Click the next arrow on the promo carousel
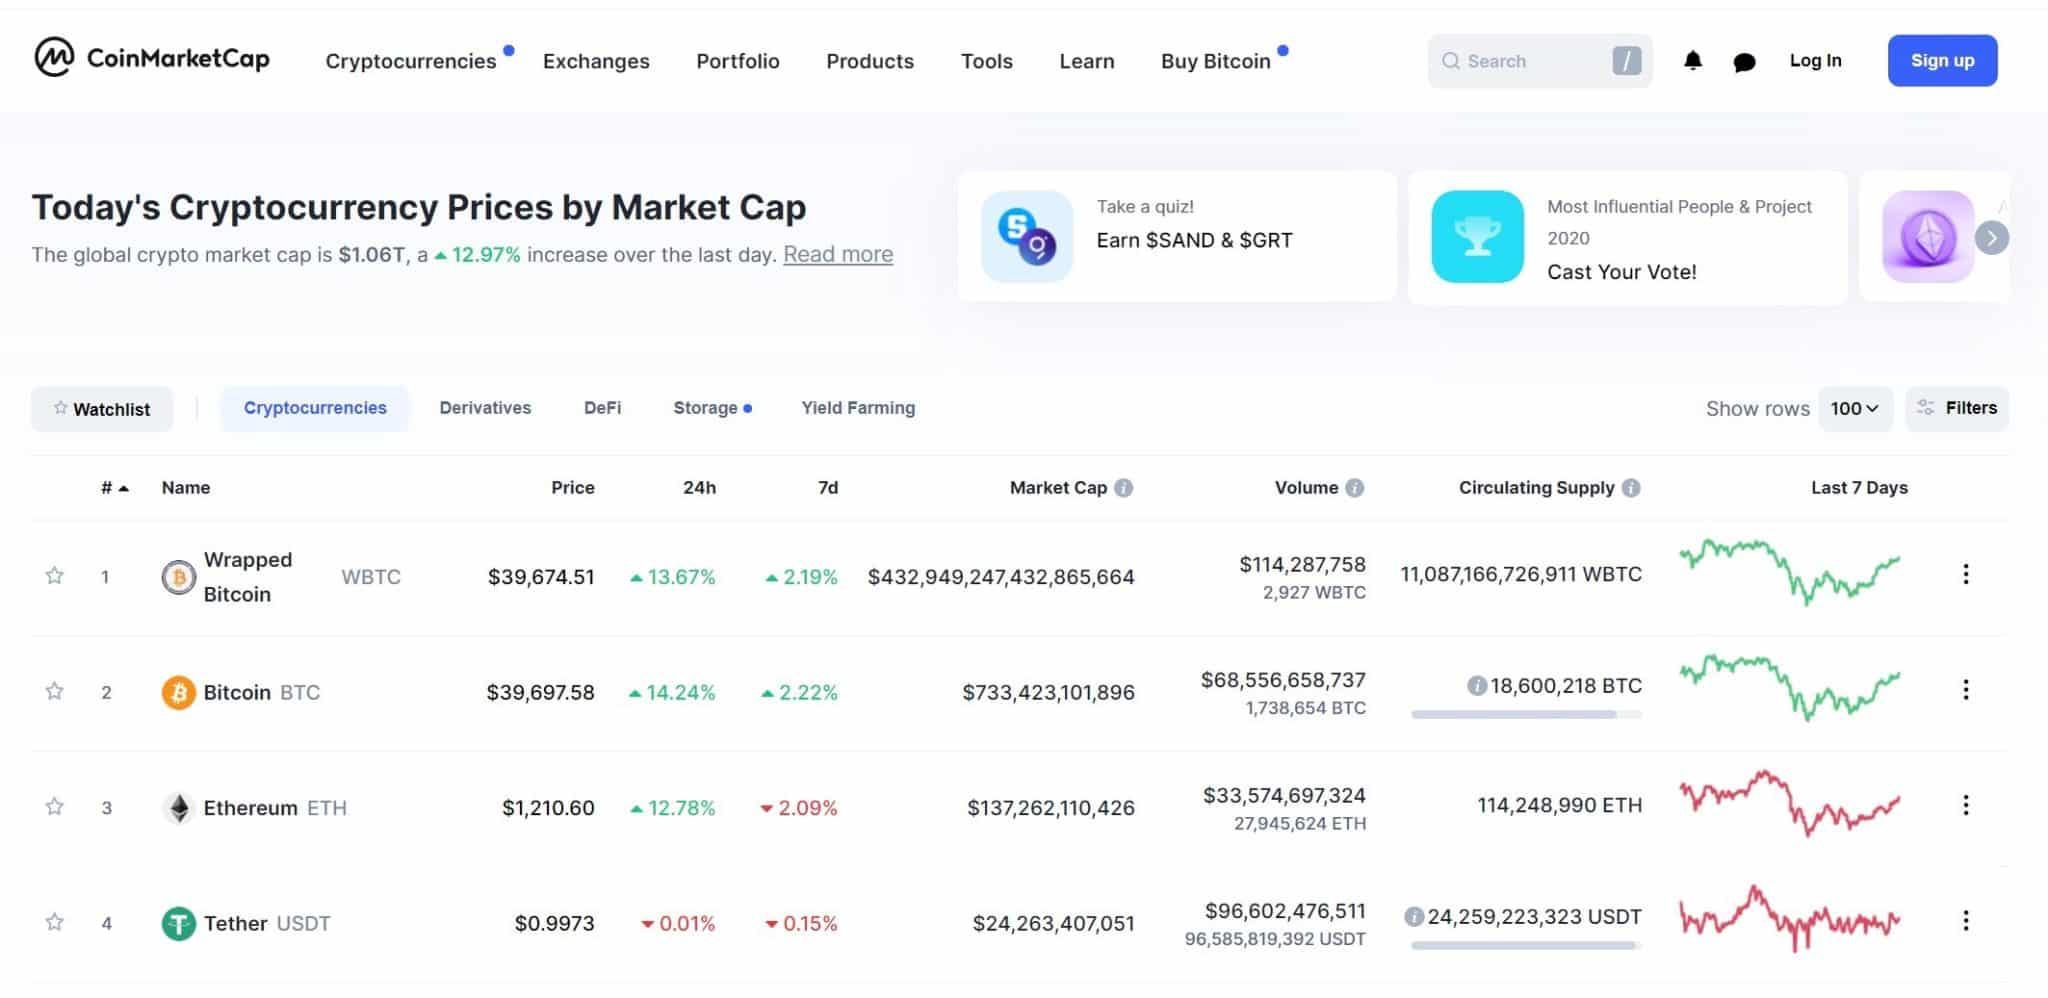Image resolution: width=2048 pixels, height=998 pixels. tap(1991, 238)
